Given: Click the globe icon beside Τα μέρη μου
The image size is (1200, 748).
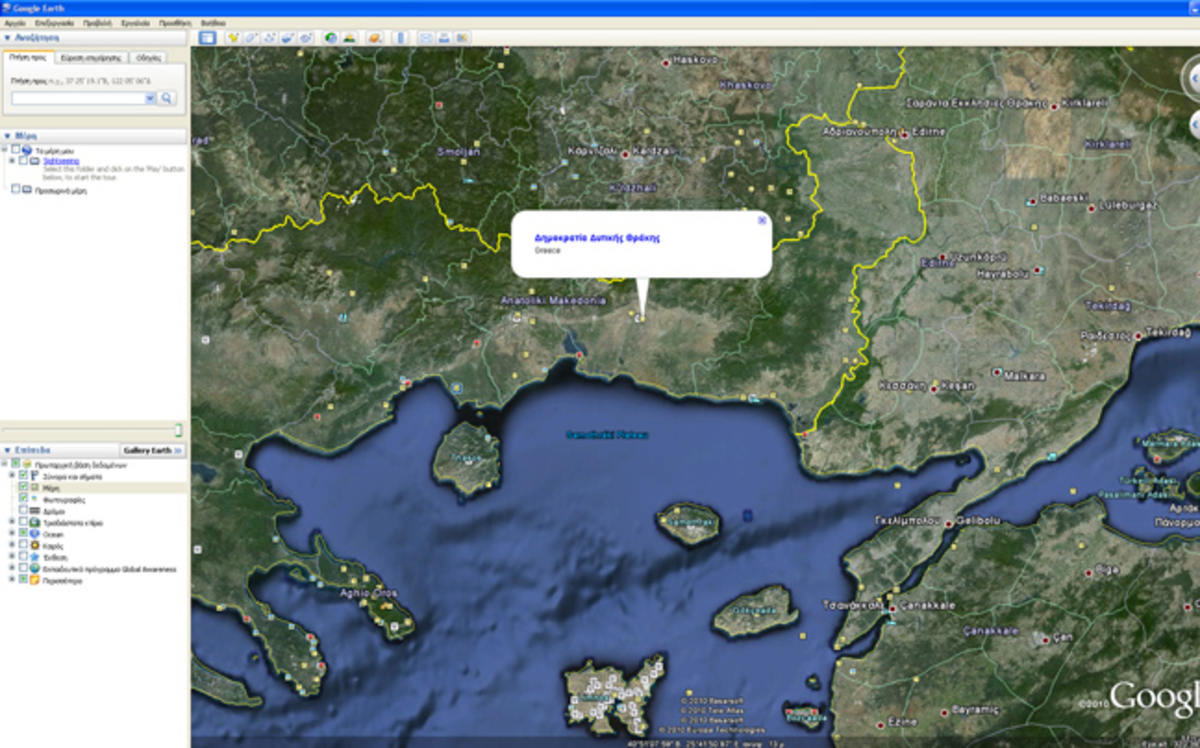Looking at the screenshot, I should pyautogui.click(x=26, y=150).
